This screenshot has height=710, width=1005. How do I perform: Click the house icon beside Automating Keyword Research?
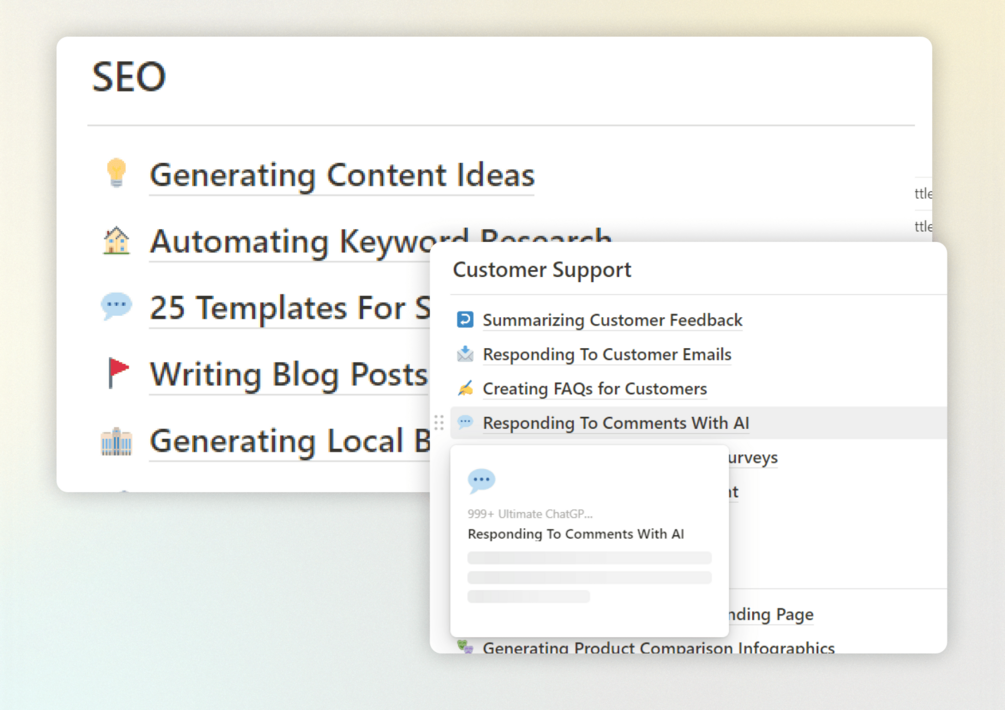pos(116,241)
